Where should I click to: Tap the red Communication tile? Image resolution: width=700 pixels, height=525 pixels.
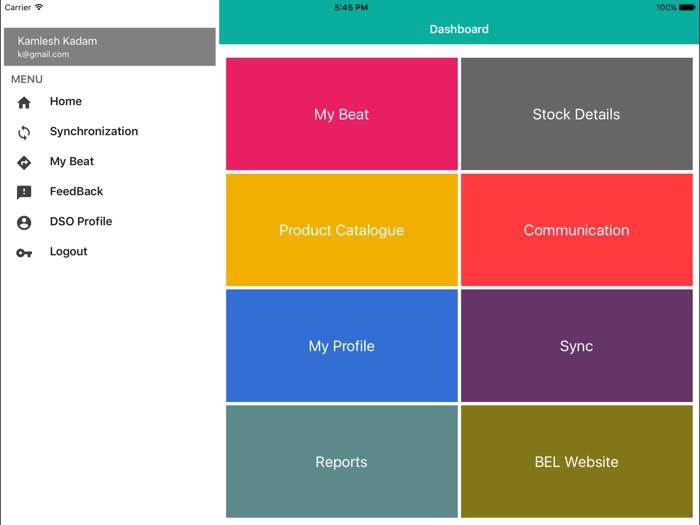576,230
